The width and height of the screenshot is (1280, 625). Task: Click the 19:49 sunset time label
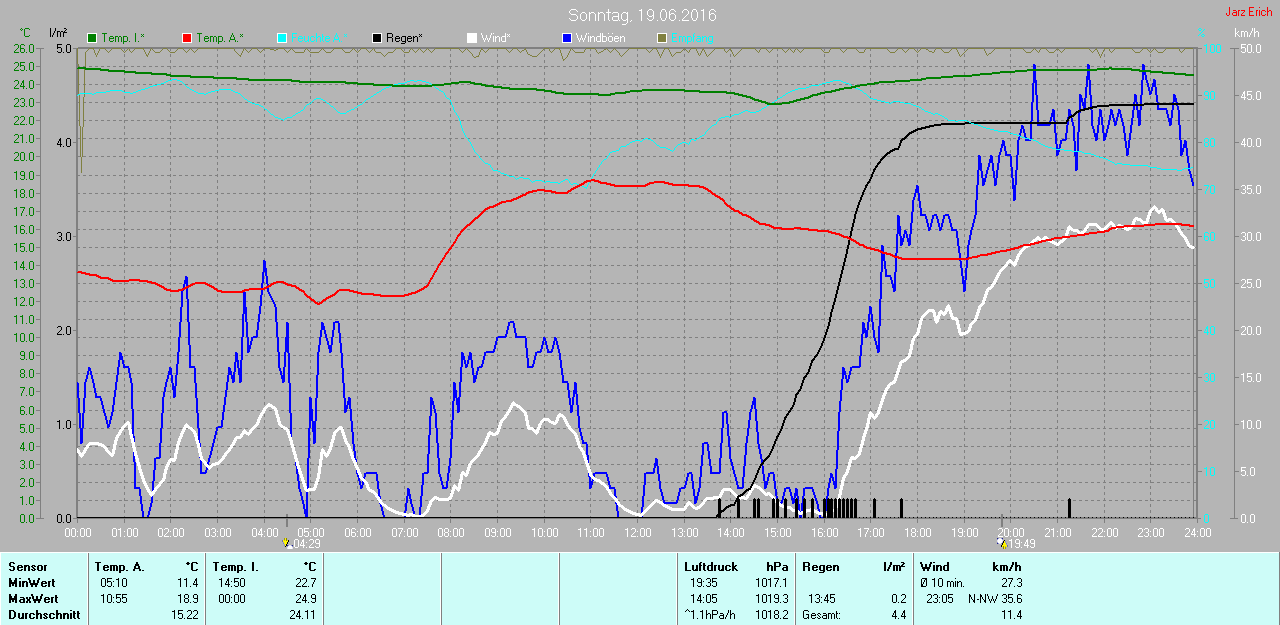tap(1021, 544)
